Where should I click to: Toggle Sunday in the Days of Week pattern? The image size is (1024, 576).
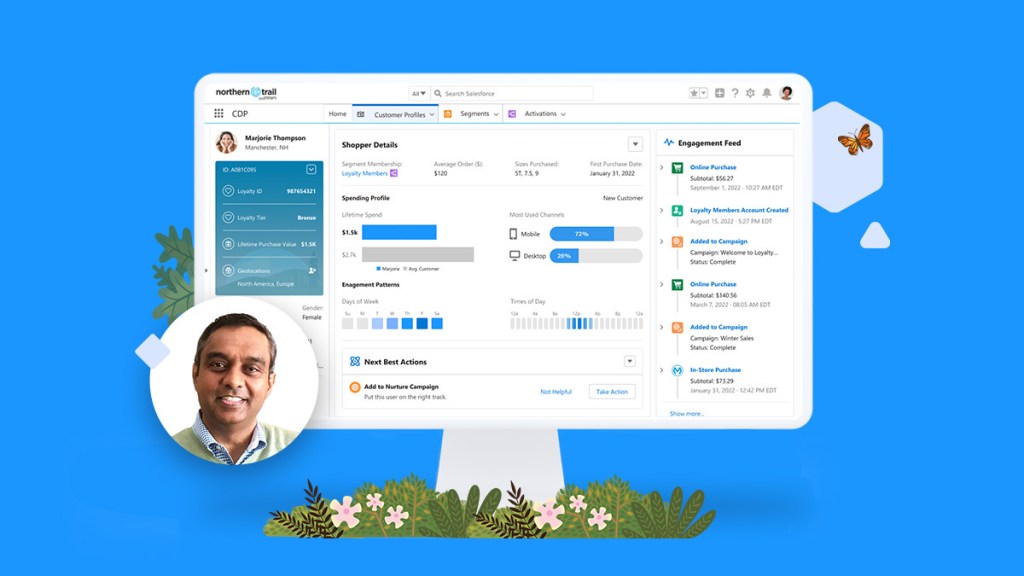tap(348, 323)
